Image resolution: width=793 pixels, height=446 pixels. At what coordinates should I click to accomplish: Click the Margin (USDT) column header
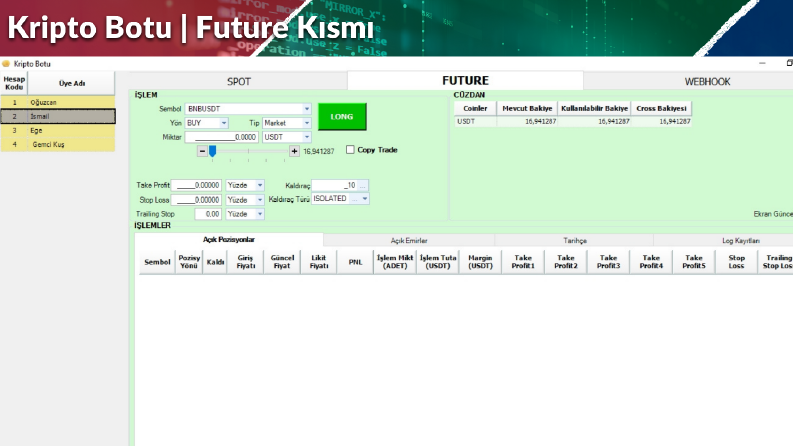click(x=480, y=262)
